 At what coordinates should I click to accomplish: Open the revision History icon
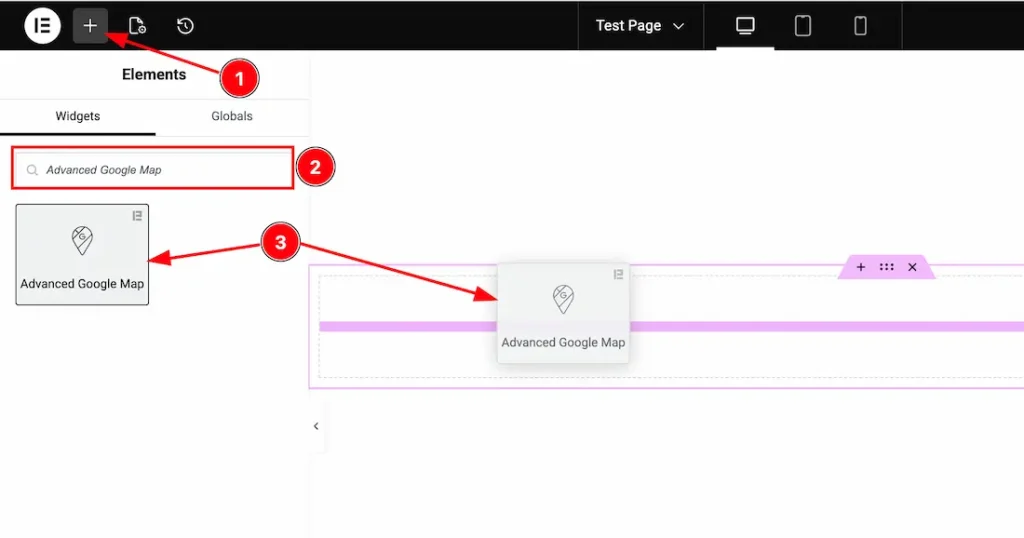click(185, 26)
